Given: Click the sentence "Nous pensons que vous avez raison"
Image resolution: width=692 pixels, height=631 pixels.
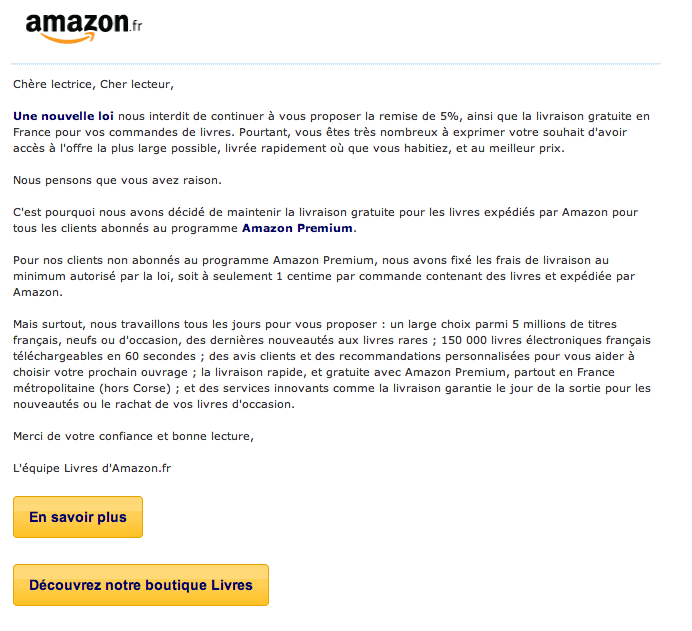Looking at the screenshot, I should (117, 180).
